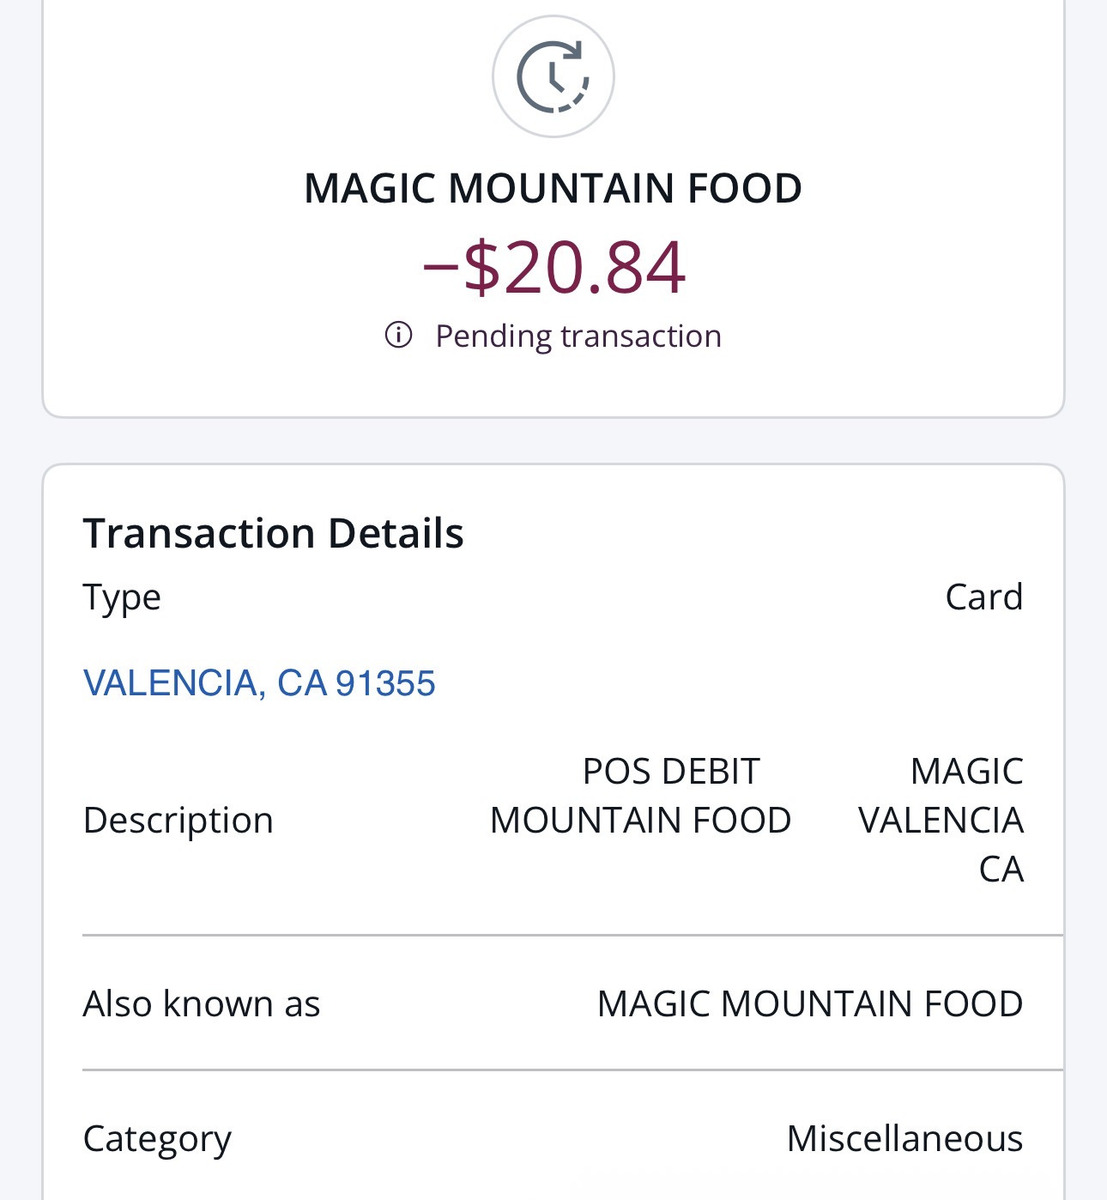The image size is (1107, 1200).
Task: Select the MAGIC MOUNTAIN FOOD merchant heading
Action: (x=553, y=188)
